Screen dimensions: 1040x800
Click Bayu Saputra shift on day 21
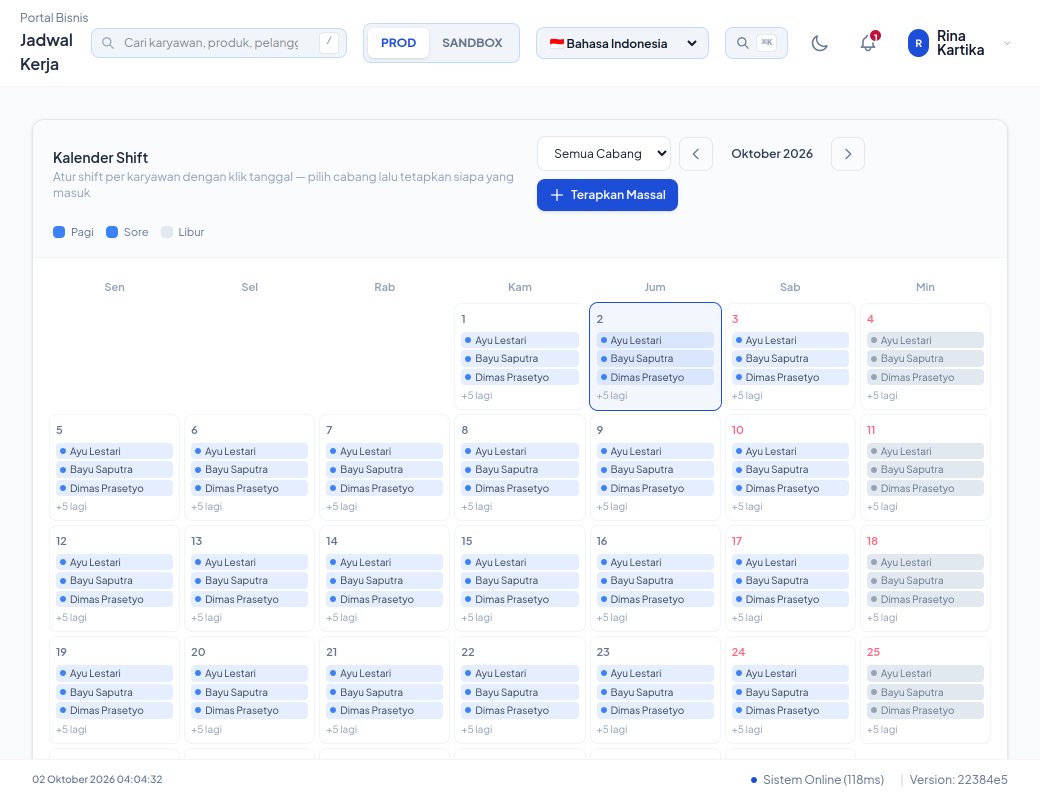click(x=384, y=692)
